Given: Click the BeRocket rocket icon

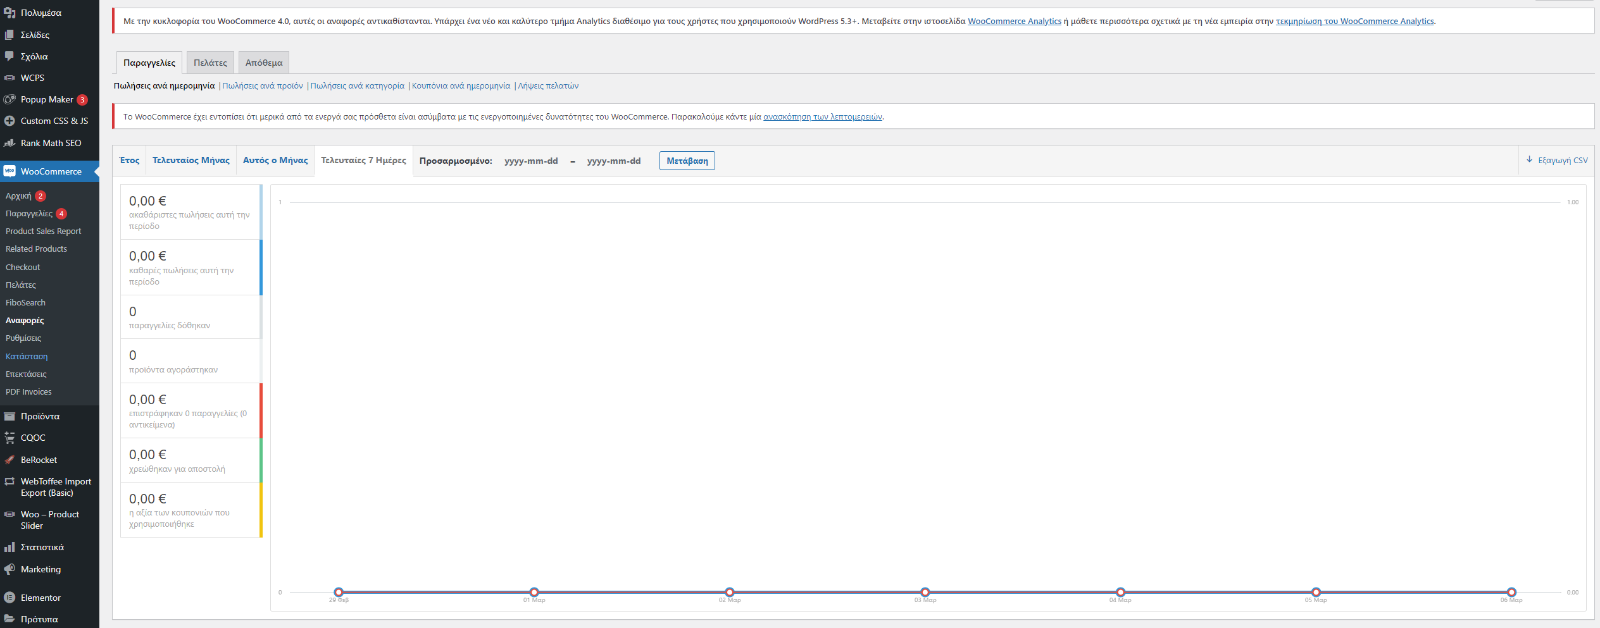Looking at the screenshot, I should point(9,460).
